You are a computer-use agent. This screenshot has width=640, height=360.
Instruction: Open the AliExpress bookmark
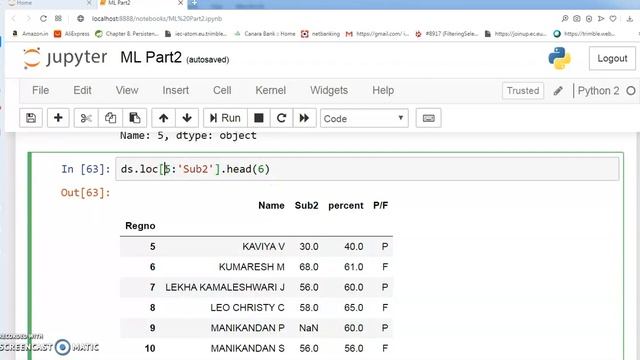click(x=72, y=34)
